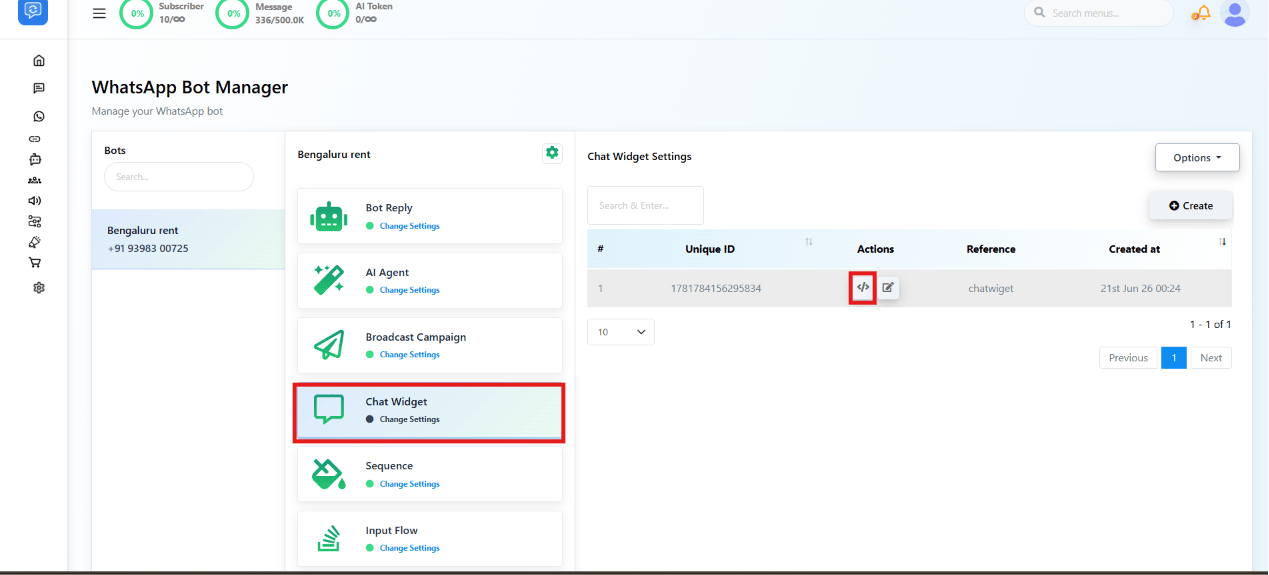Click the 1 - 1 of 1 record count
This screenshot has width=1269, height=575.
(1210, 325)
